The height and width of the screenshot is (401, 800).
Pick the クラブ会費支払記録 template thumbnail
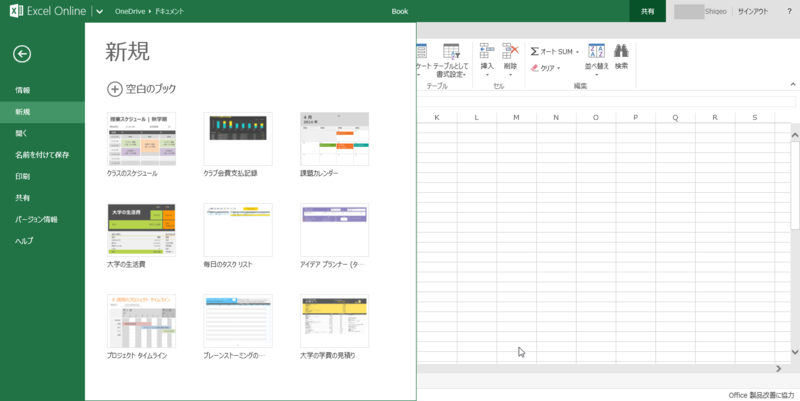tap(238, 139)
